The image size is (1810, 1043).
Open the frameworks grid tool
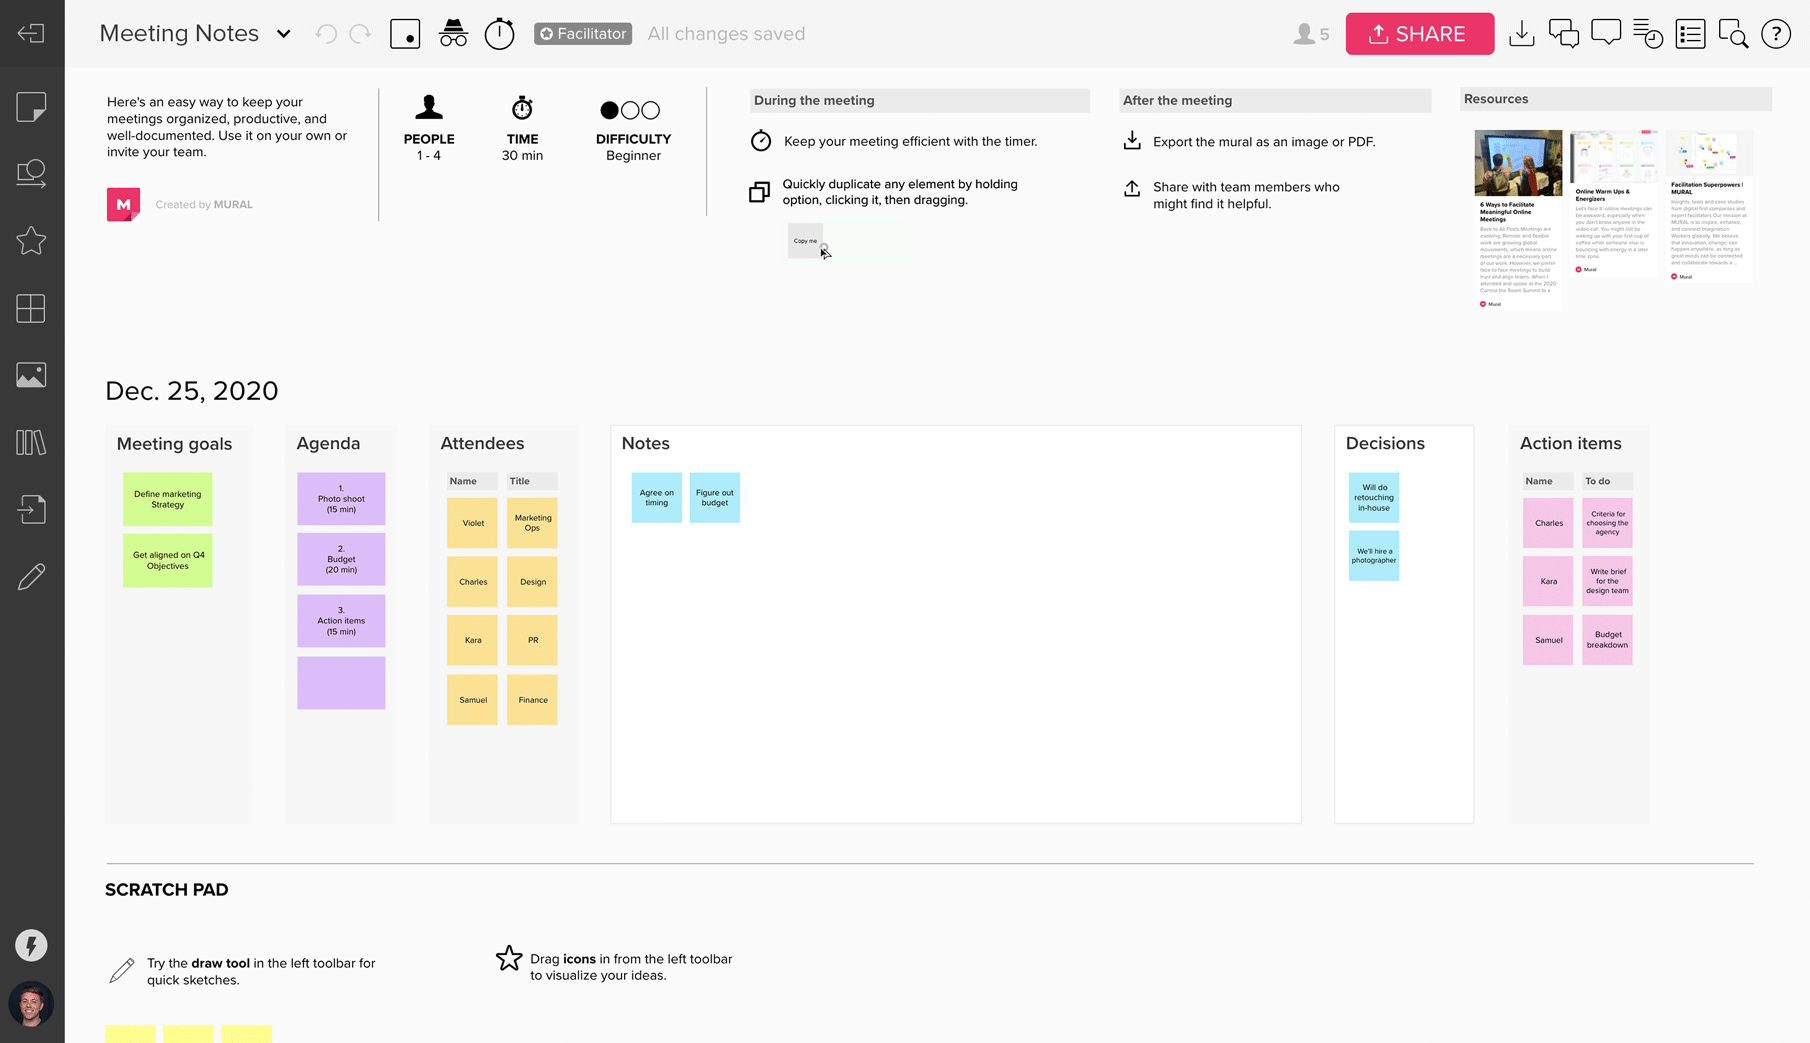(31, 308)
